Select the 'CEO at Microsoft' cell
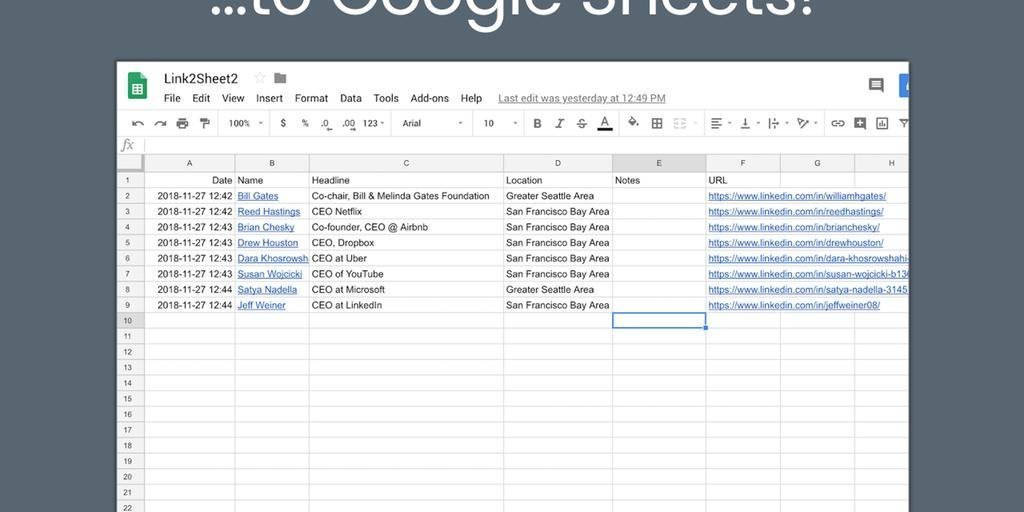Screen dimensions: 1024x512 [406, 289]
